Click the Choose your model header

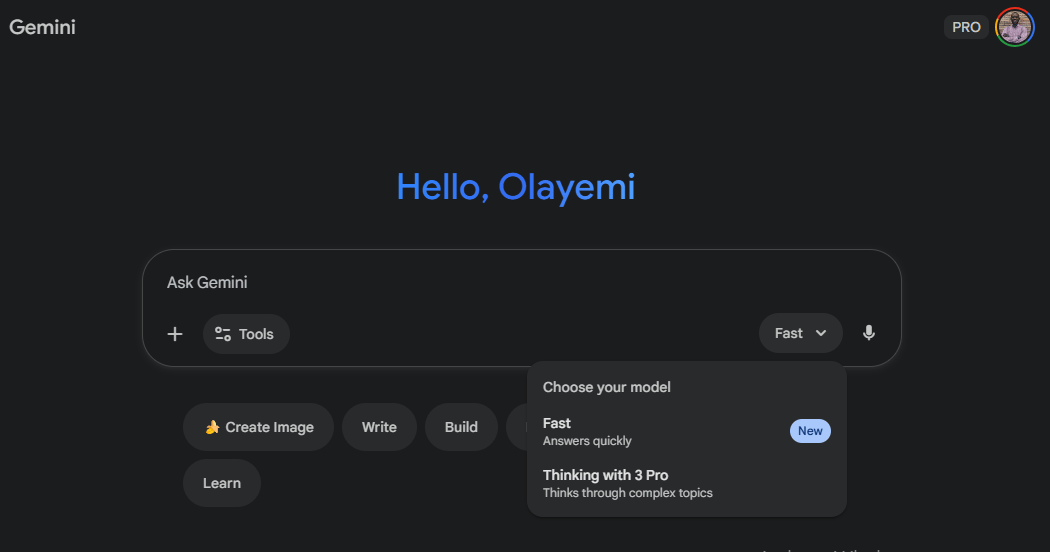607,387
